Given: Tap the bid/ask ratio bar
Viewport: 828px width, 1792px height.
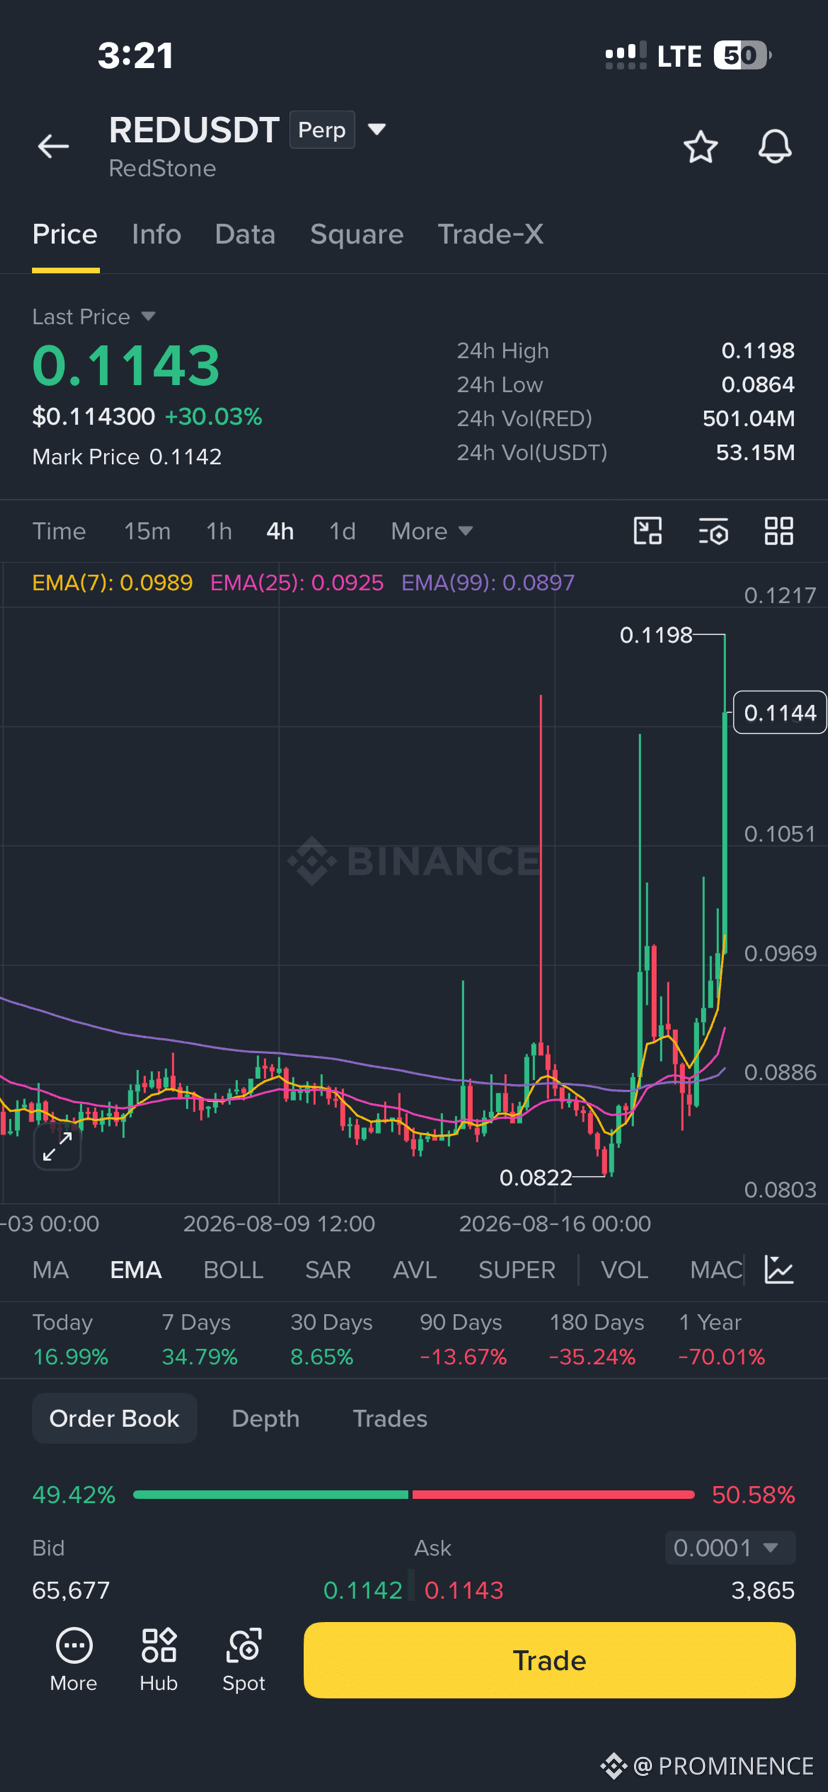Looking at the screenshot, I should pos(413,1494).
